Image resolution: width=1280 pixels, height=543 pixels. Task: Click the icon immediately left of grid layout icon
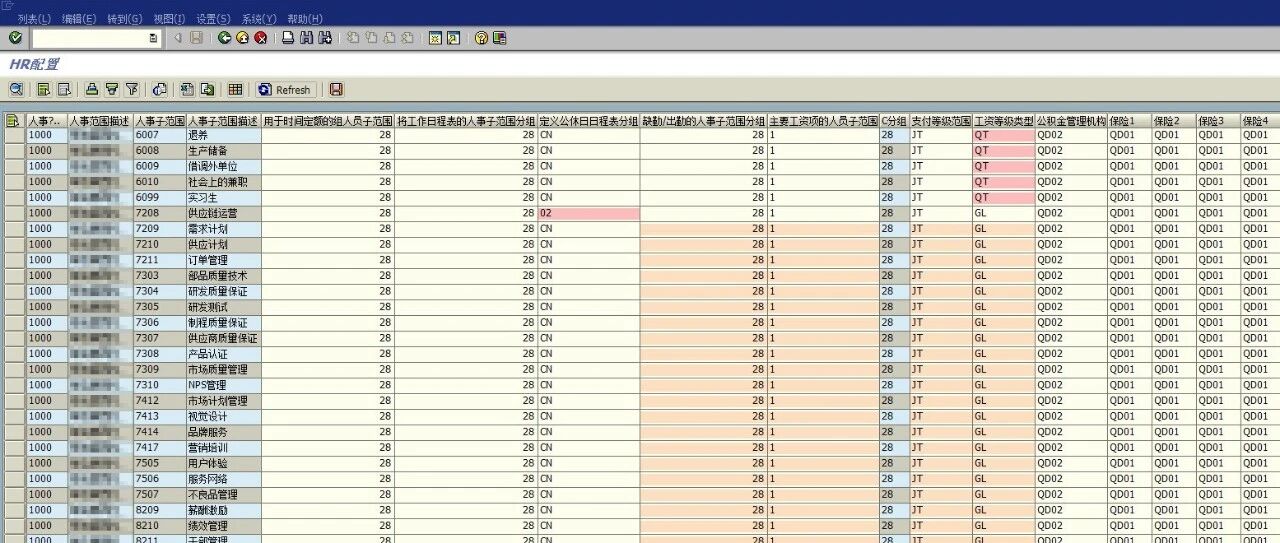click(x=208, y=89)
